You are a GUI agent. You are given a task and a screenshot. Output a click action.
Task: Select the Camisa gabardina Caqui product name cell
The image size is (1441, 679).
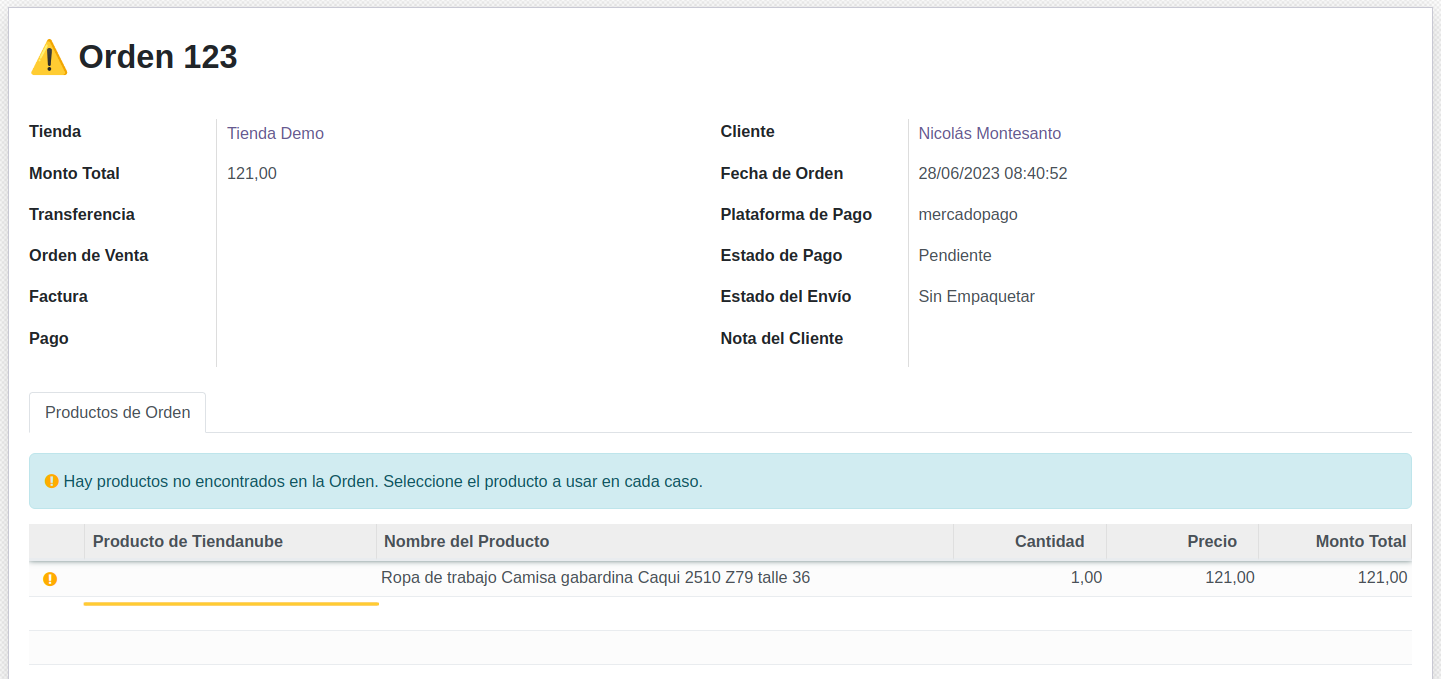pos(595,577)
